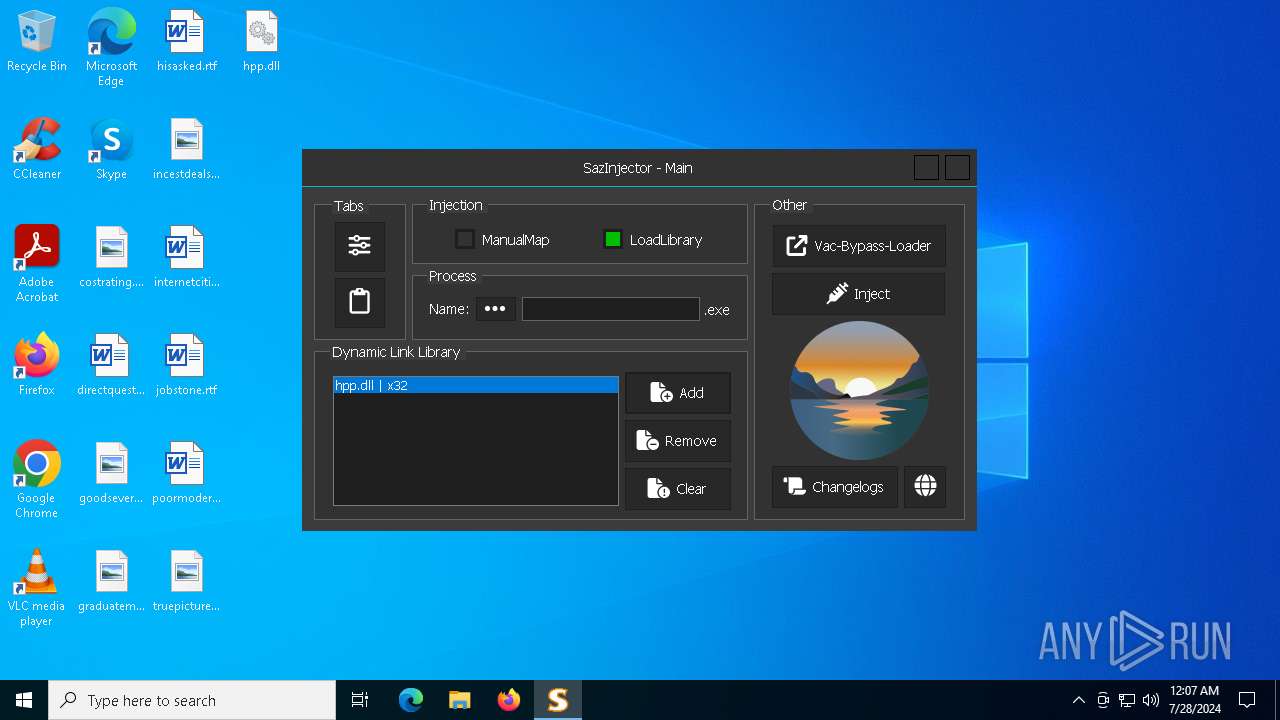This screenshot has width=1280, height=720.
Task: Open network status tray icon
Action: tap(1127, 700)
